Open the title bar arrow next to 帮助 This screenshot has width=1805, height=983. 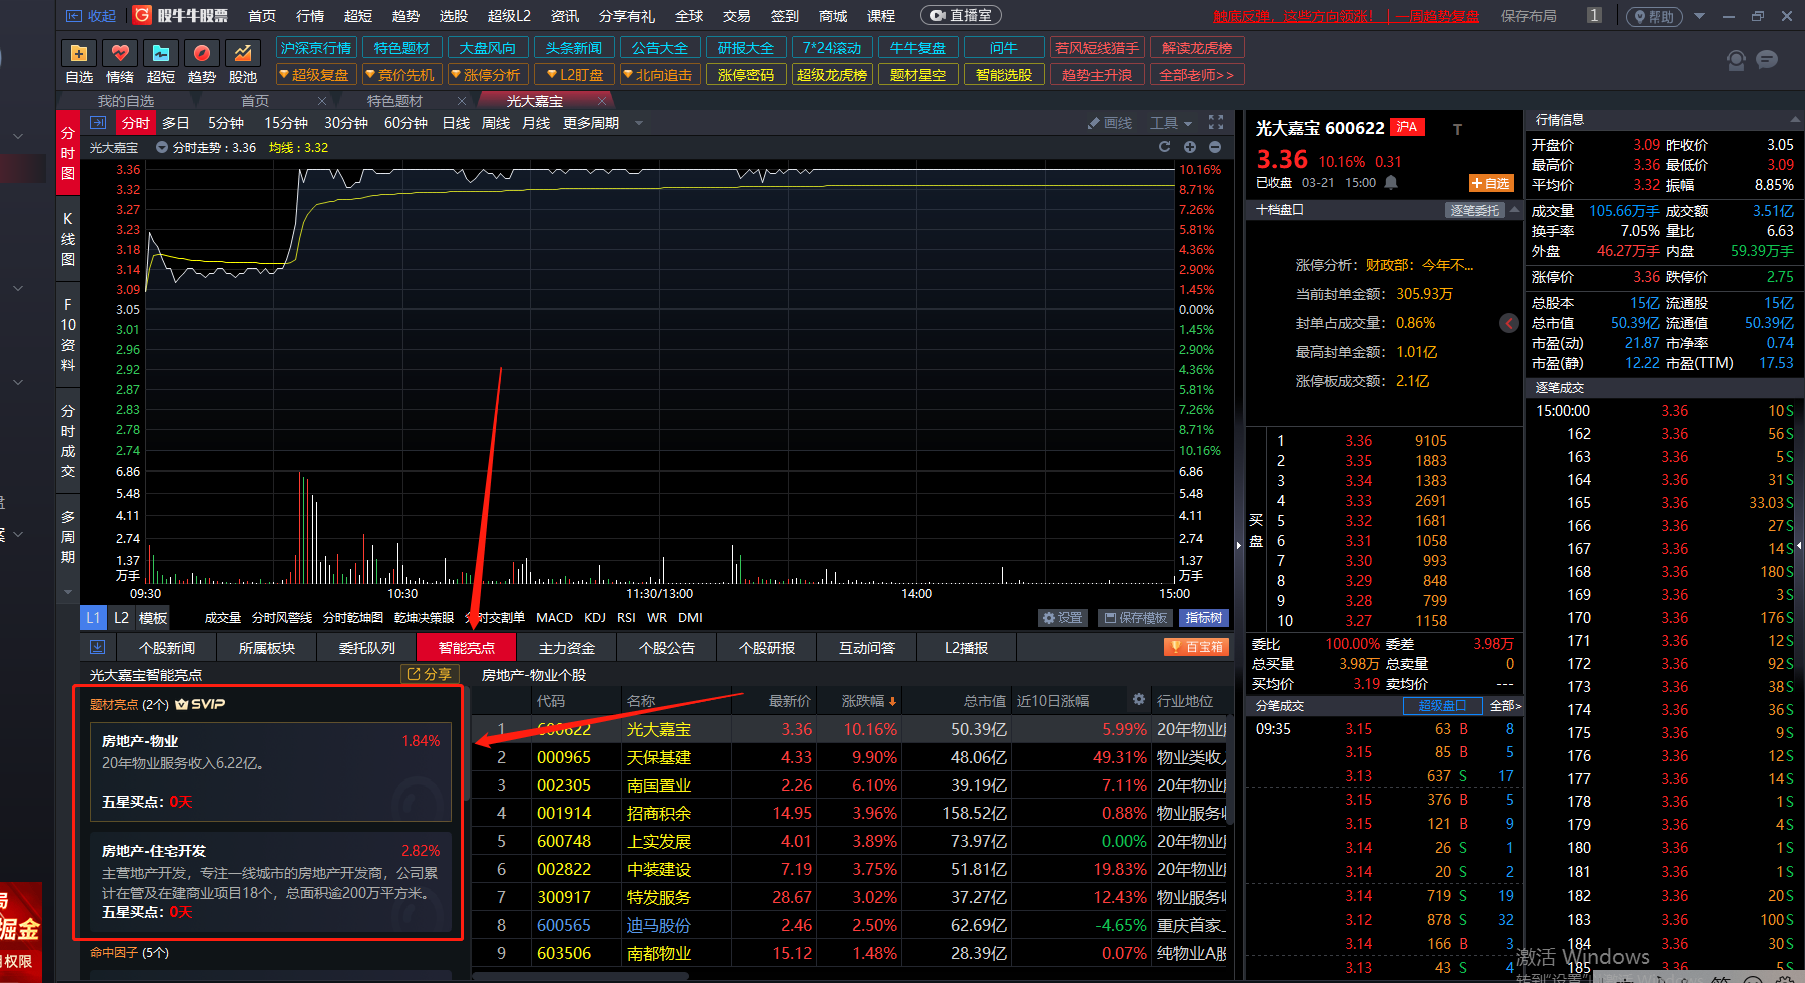(x=1700, y=16)
